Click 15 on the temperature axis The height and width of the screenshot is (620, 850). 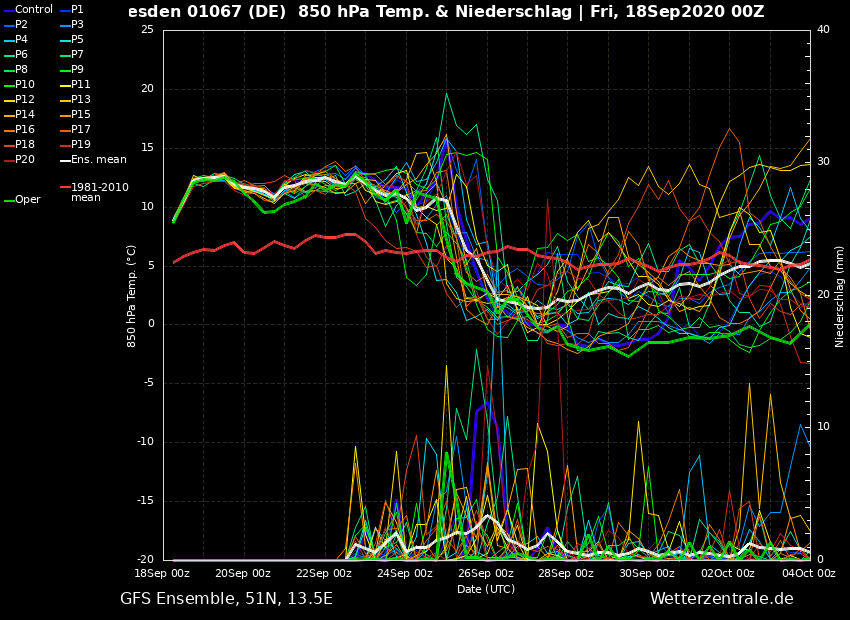147,147
